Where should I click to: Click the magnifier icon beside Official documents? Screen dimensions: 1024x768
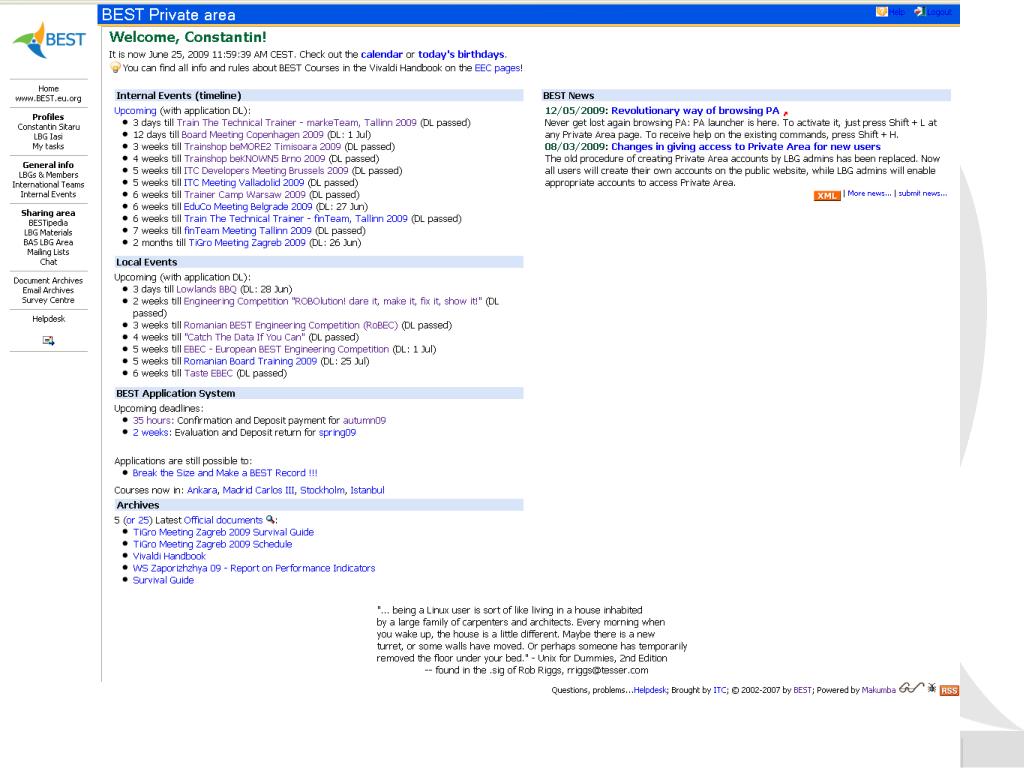pos(270,520)
